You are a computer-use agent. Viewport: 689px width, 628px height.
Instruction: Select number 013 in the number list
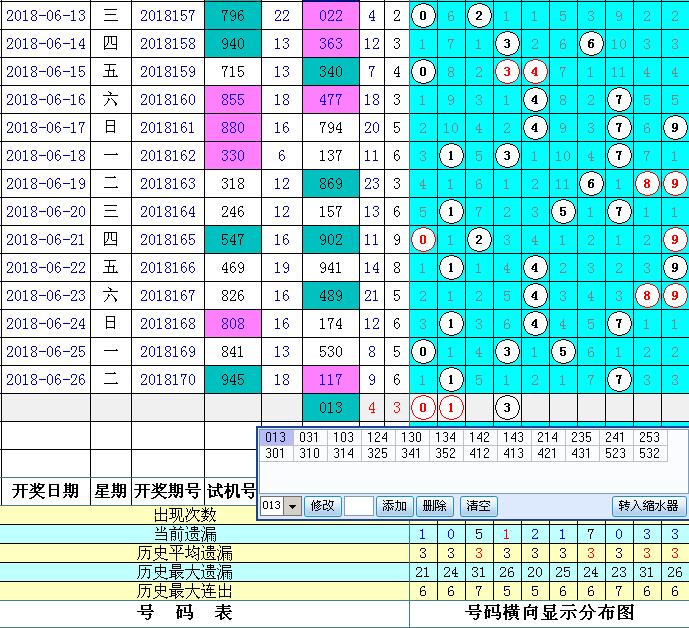pos(276,437)
